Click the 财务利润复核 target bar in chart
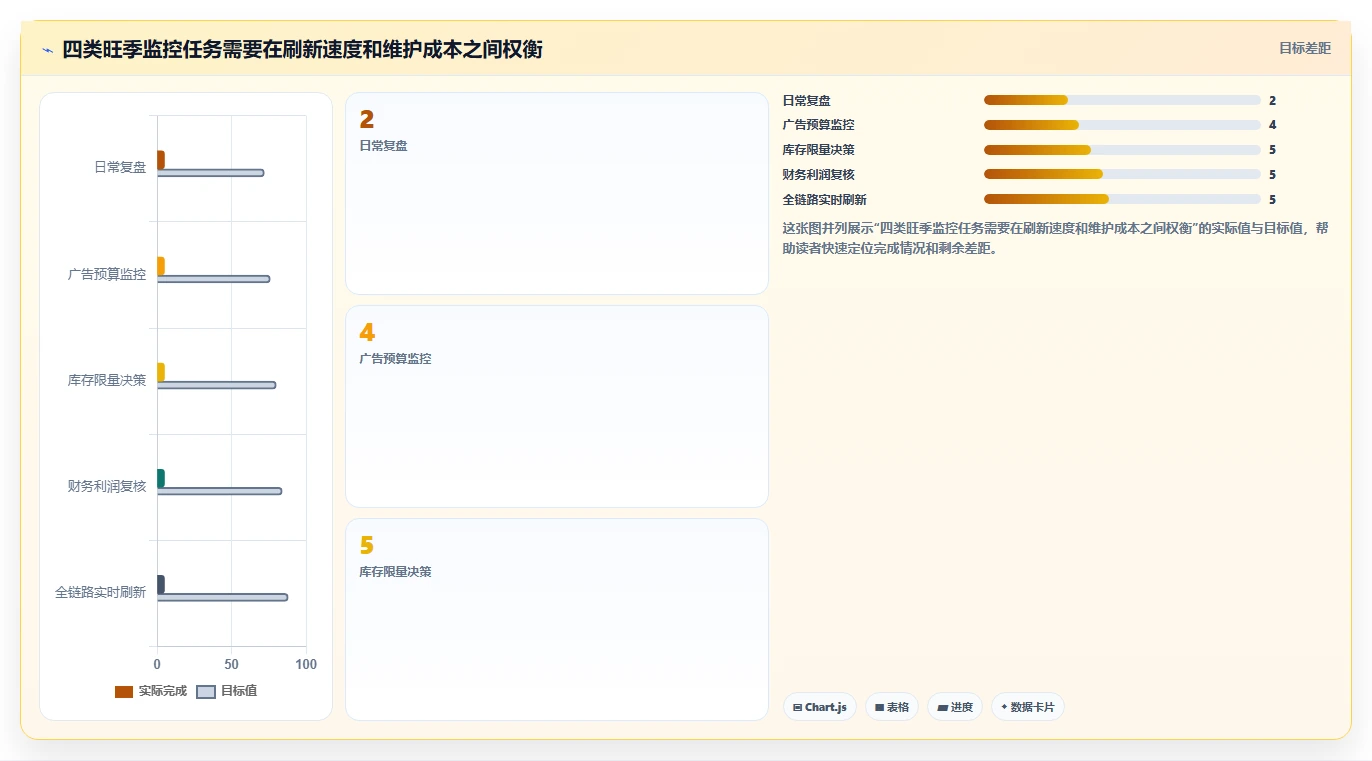The height and width of the screenshot is (761, 1372). pyautogui.click(x=220, y=491)
